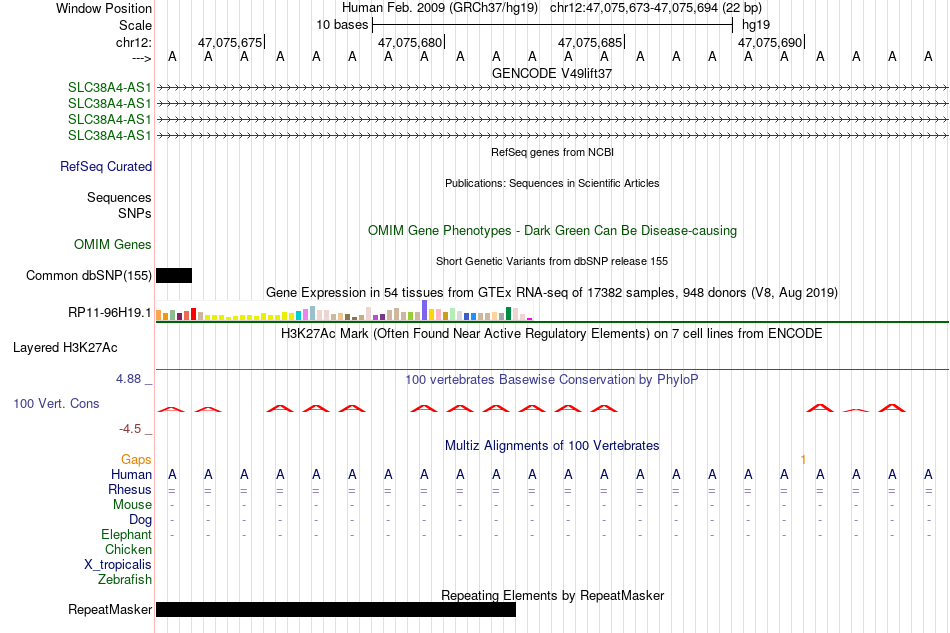The height and width of the screenshot is (633, 950).
Task: Click the ---> sequence direction arrow label
Action: pyautogui.click(x=142, y=58)
